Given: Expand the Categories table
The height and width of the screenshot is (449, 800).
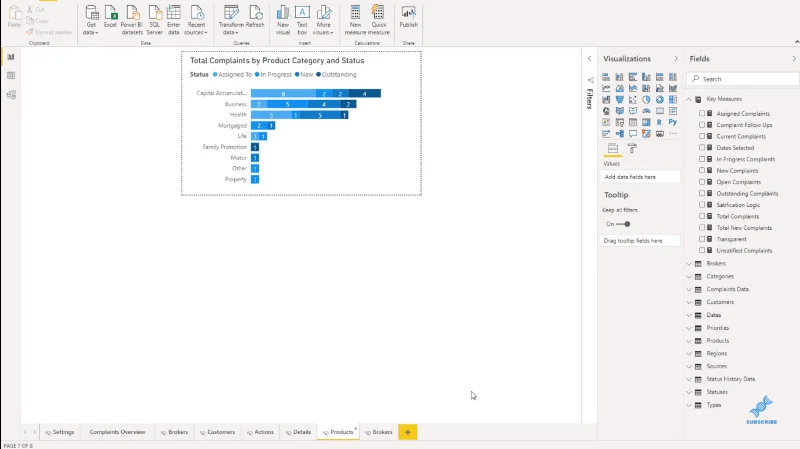Looking at the screenshot, I should pos(689,277).
